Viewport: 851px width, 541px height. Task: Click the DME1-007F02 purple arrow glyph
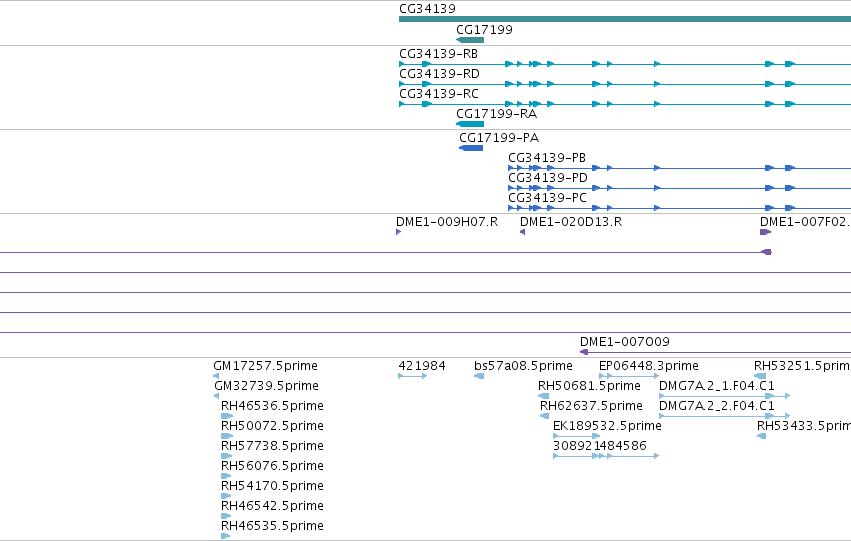[x=765, y=232]
